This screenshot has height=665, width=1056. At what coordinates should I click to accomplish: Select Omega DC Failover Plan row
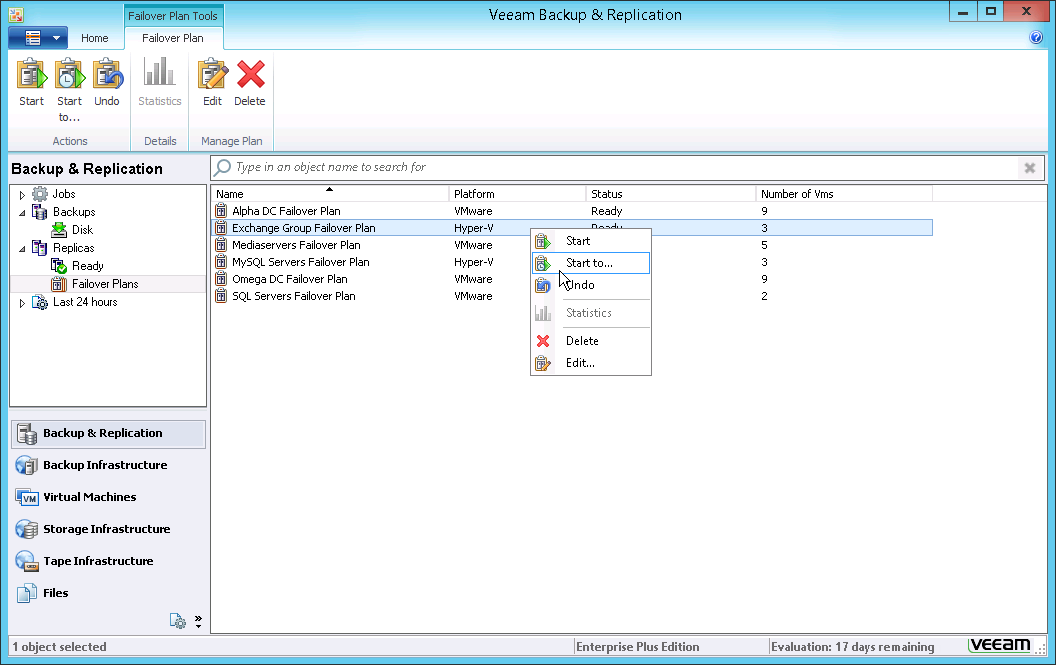click(x=572, y=279)
